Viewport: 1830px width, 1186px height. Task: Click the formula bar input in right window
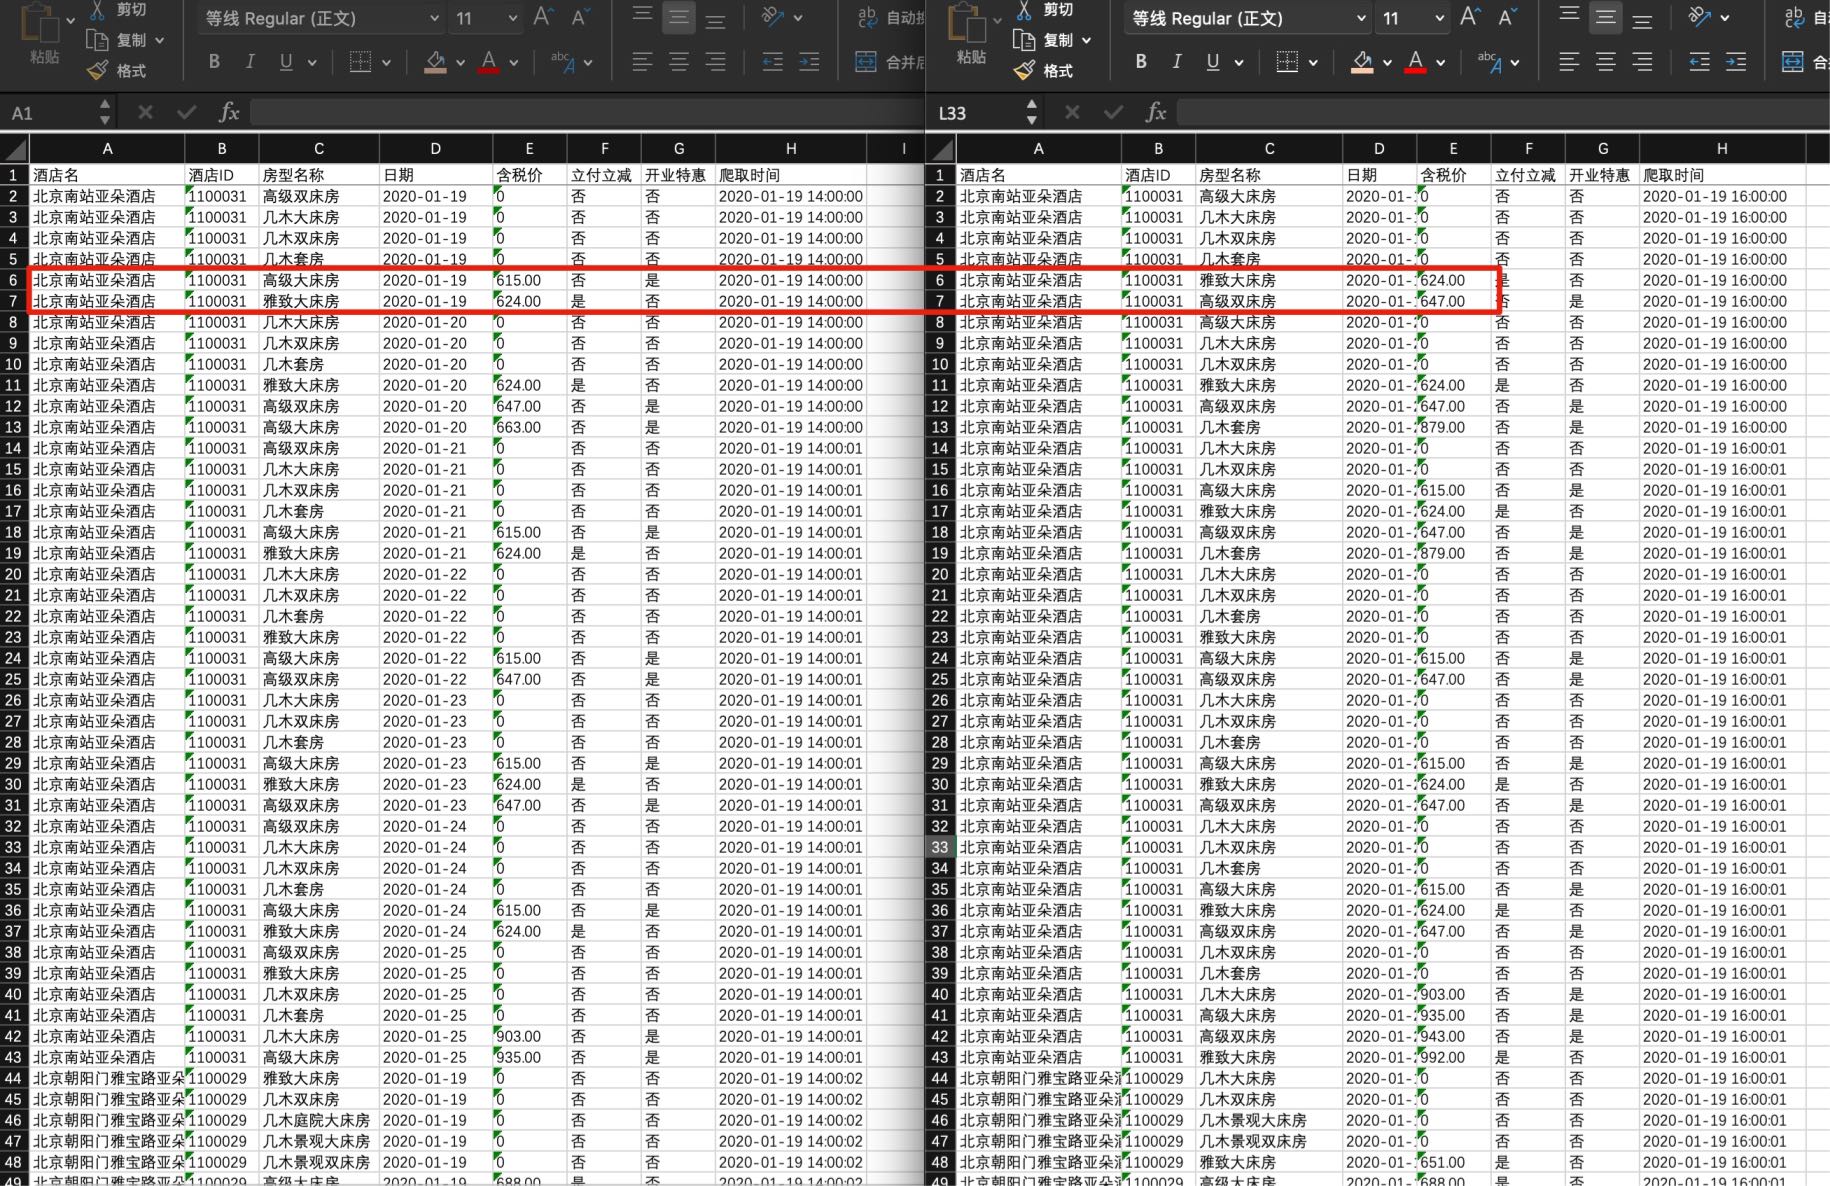pyautogui.click(x=1503, y=112)
